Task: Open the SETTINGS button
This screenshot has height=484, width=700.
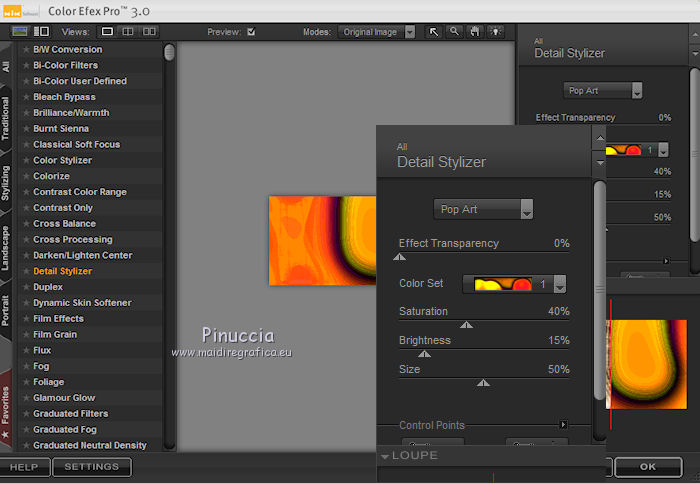Action: [92, 467]
